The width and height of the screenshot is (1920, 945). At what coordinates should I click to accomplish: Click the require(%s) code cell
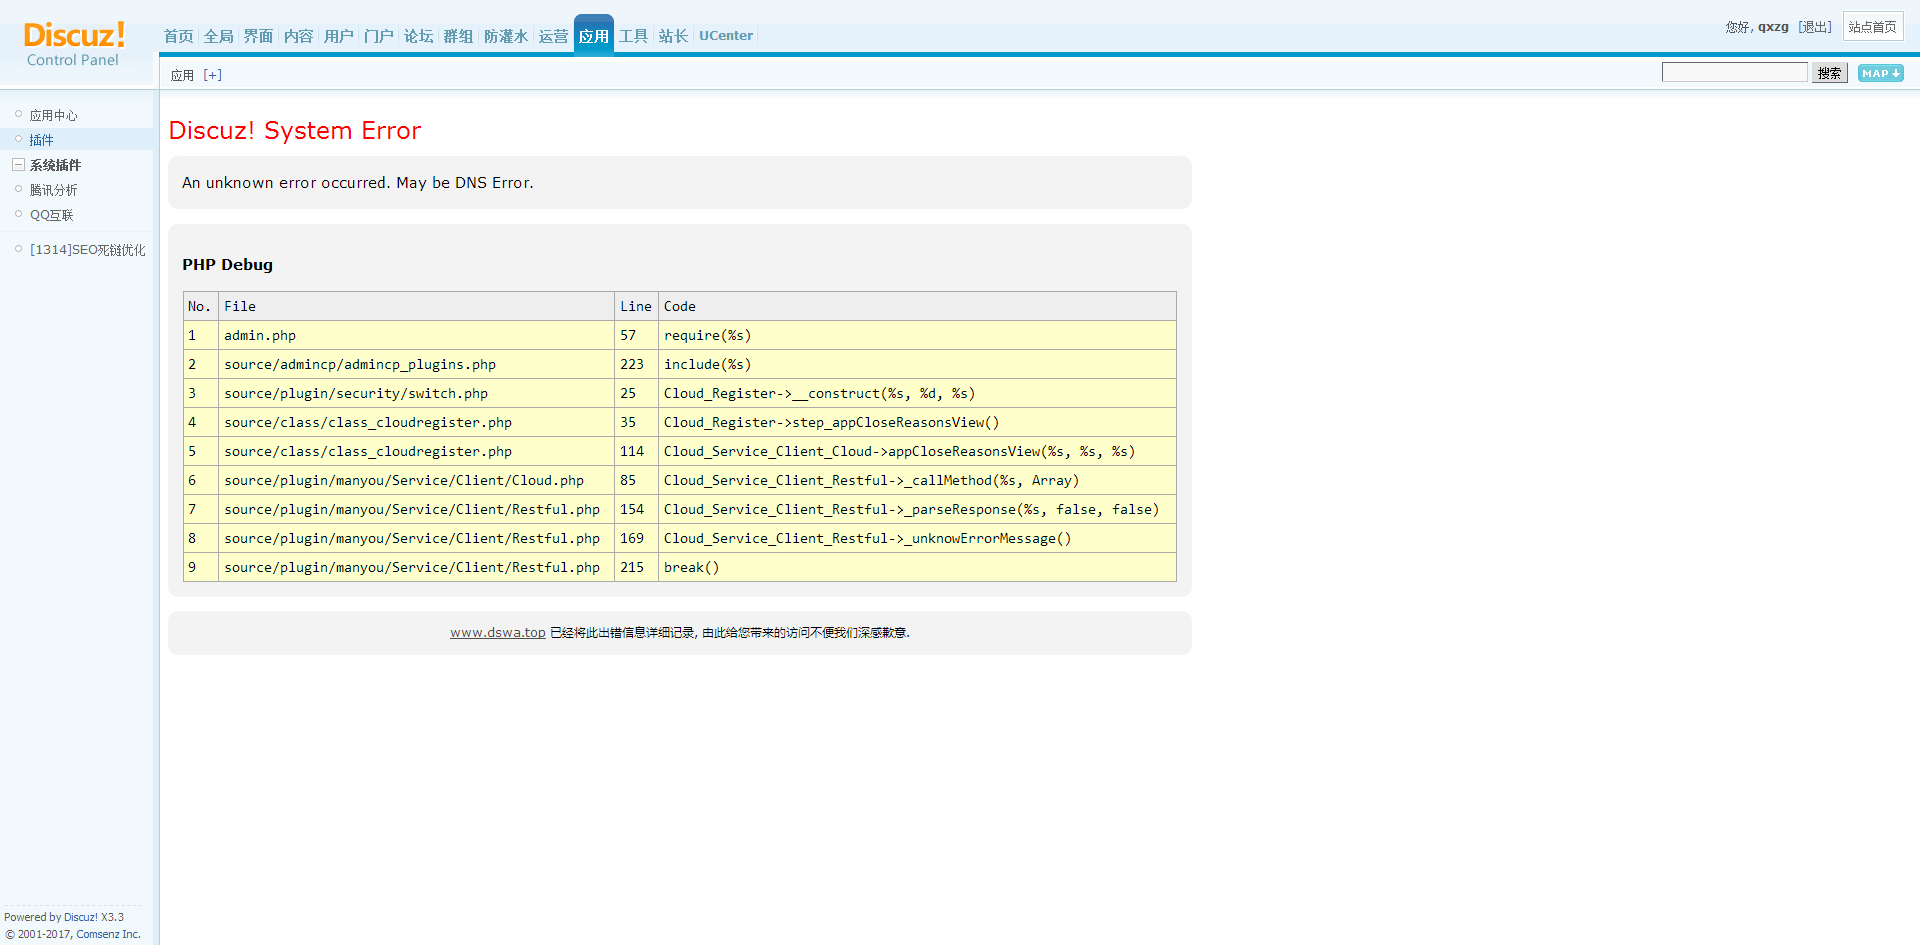click(x=917, y=335)
